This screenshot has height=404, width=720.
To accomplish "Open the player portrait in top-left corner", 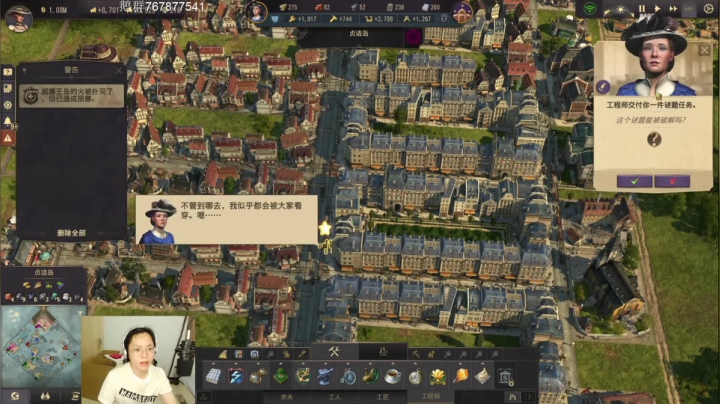I will [18, 17].
